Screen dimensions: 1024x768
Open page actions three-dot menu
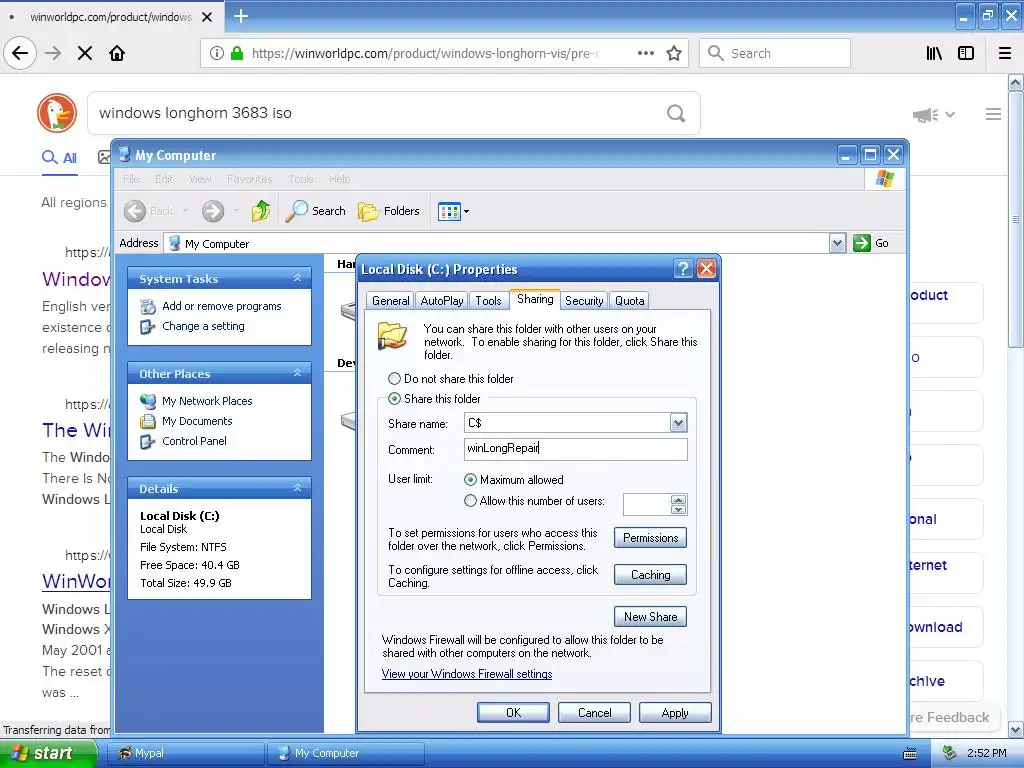[646, 53]
